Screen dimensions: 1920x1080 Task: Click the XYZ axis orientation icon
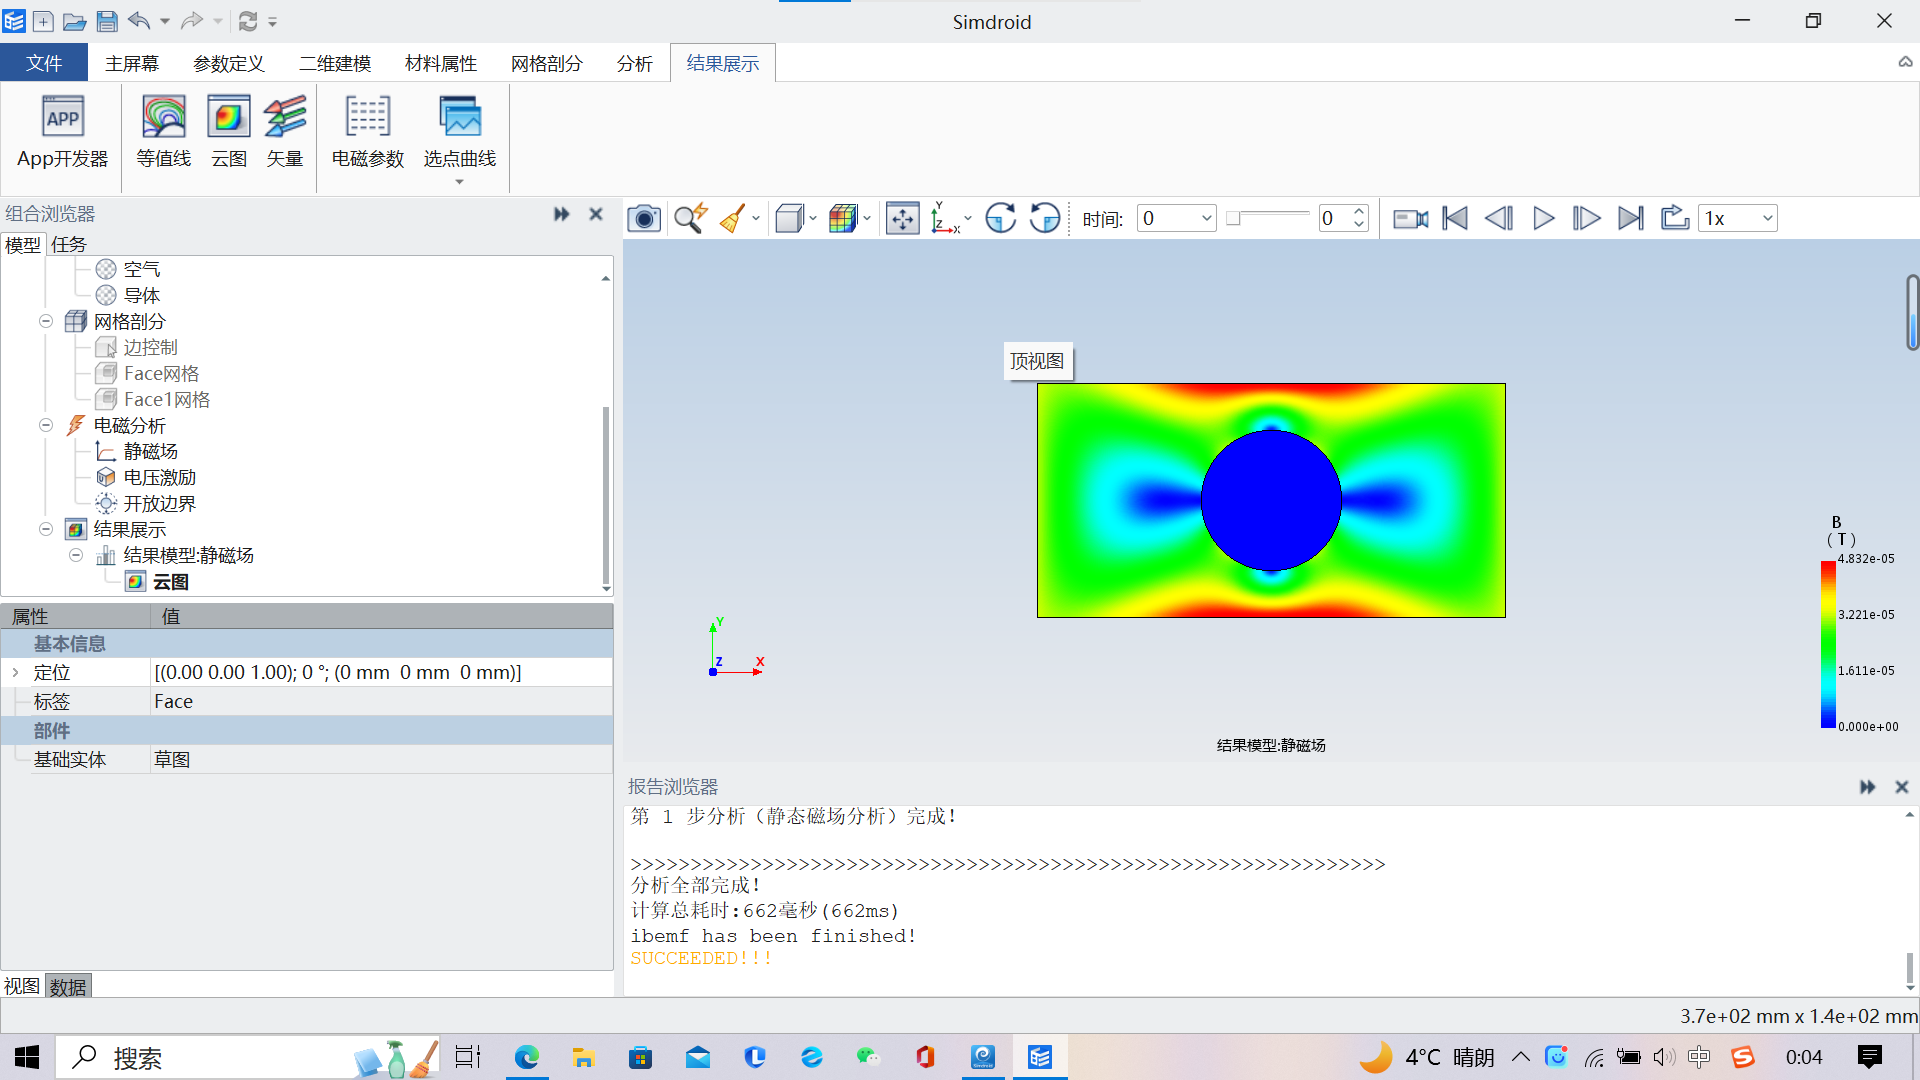click(x=945, y=218)
